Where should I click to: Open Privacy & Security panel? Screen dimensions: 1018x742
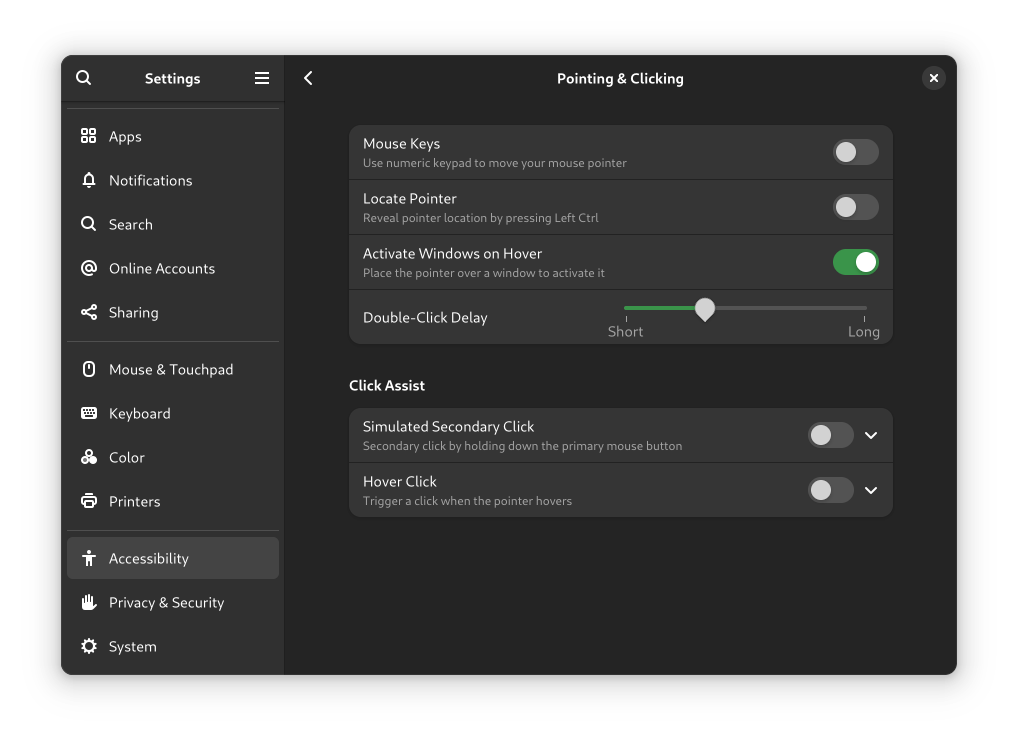(x=166, y=602)
